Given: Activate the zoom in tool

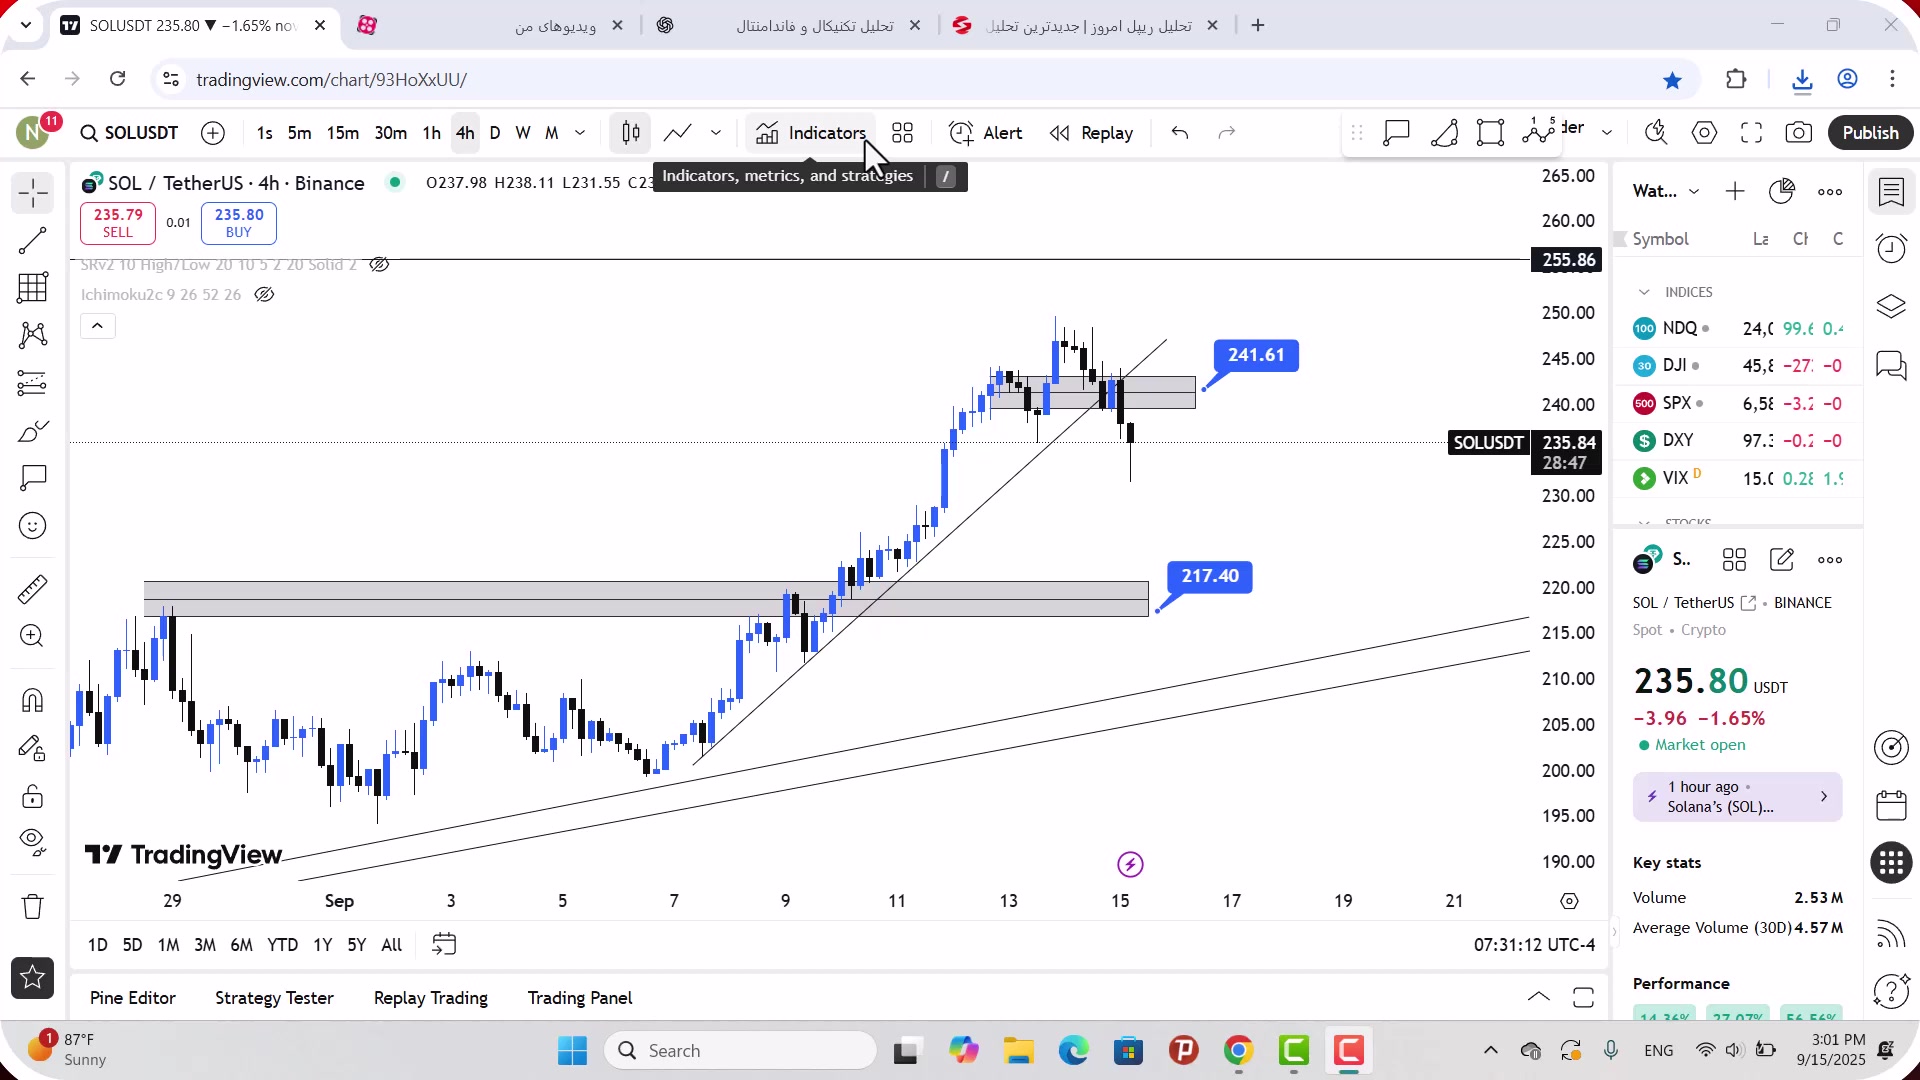Looking at the screenshot, I should coord(33,636).
